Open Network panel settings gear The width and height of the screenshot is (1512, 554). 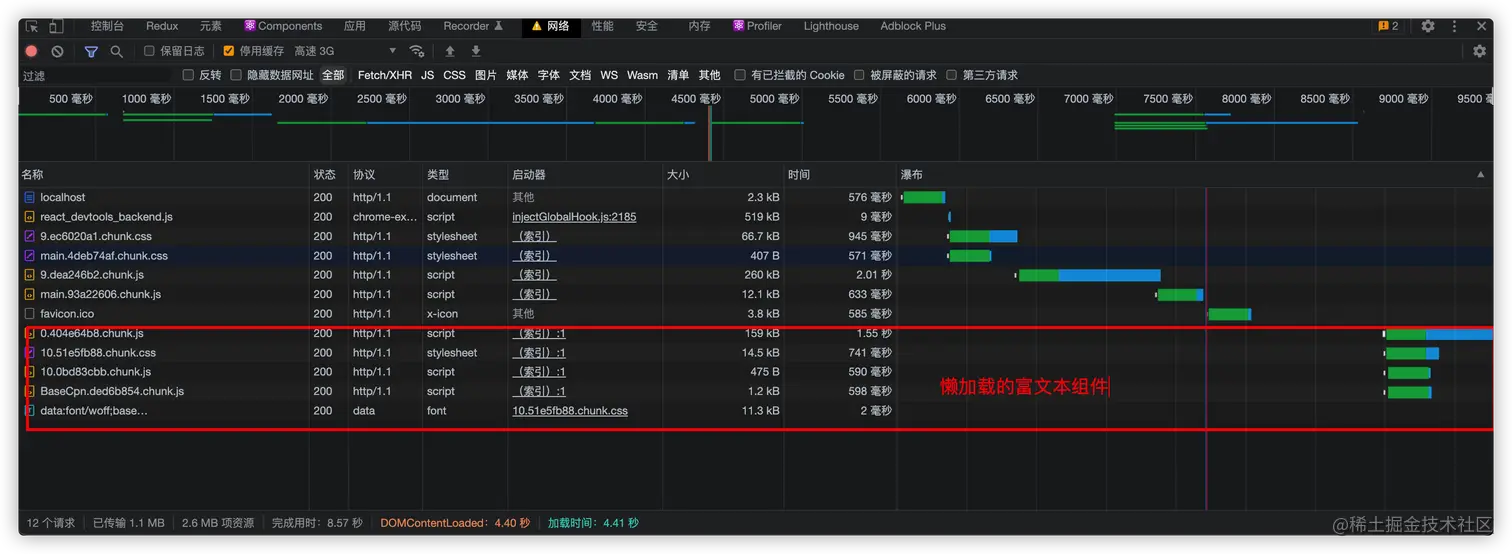point(1480,51)
